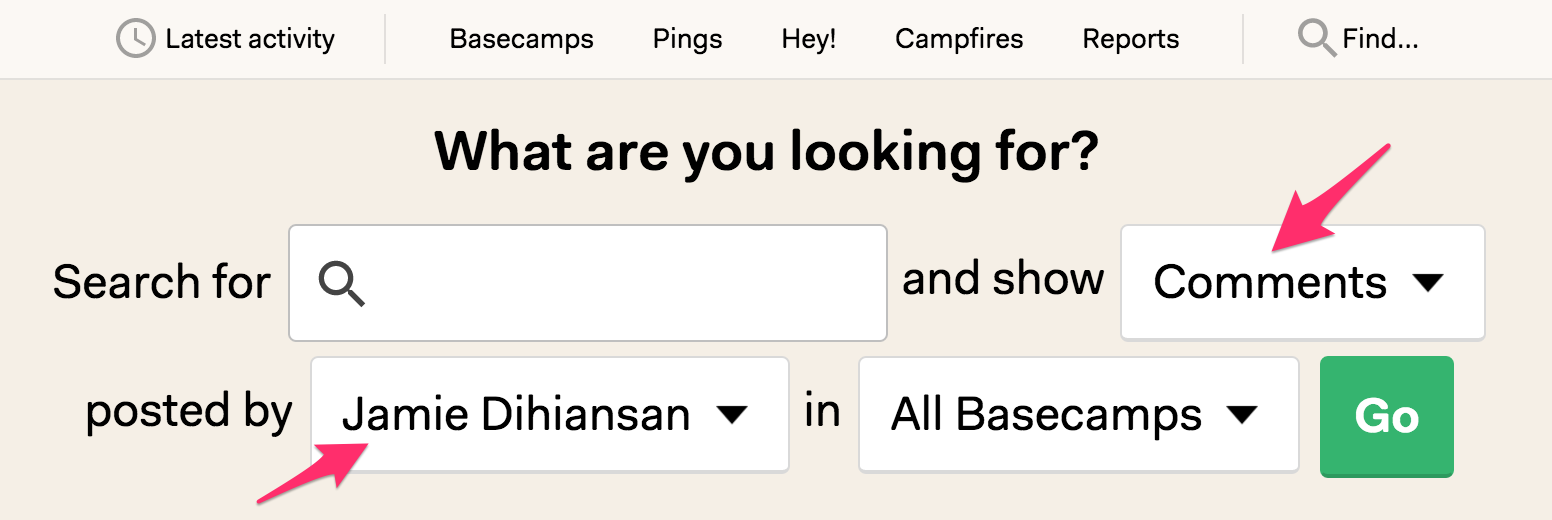
Task: Click the magnifier icon next to Find
Action: (x=1316, y=39)
